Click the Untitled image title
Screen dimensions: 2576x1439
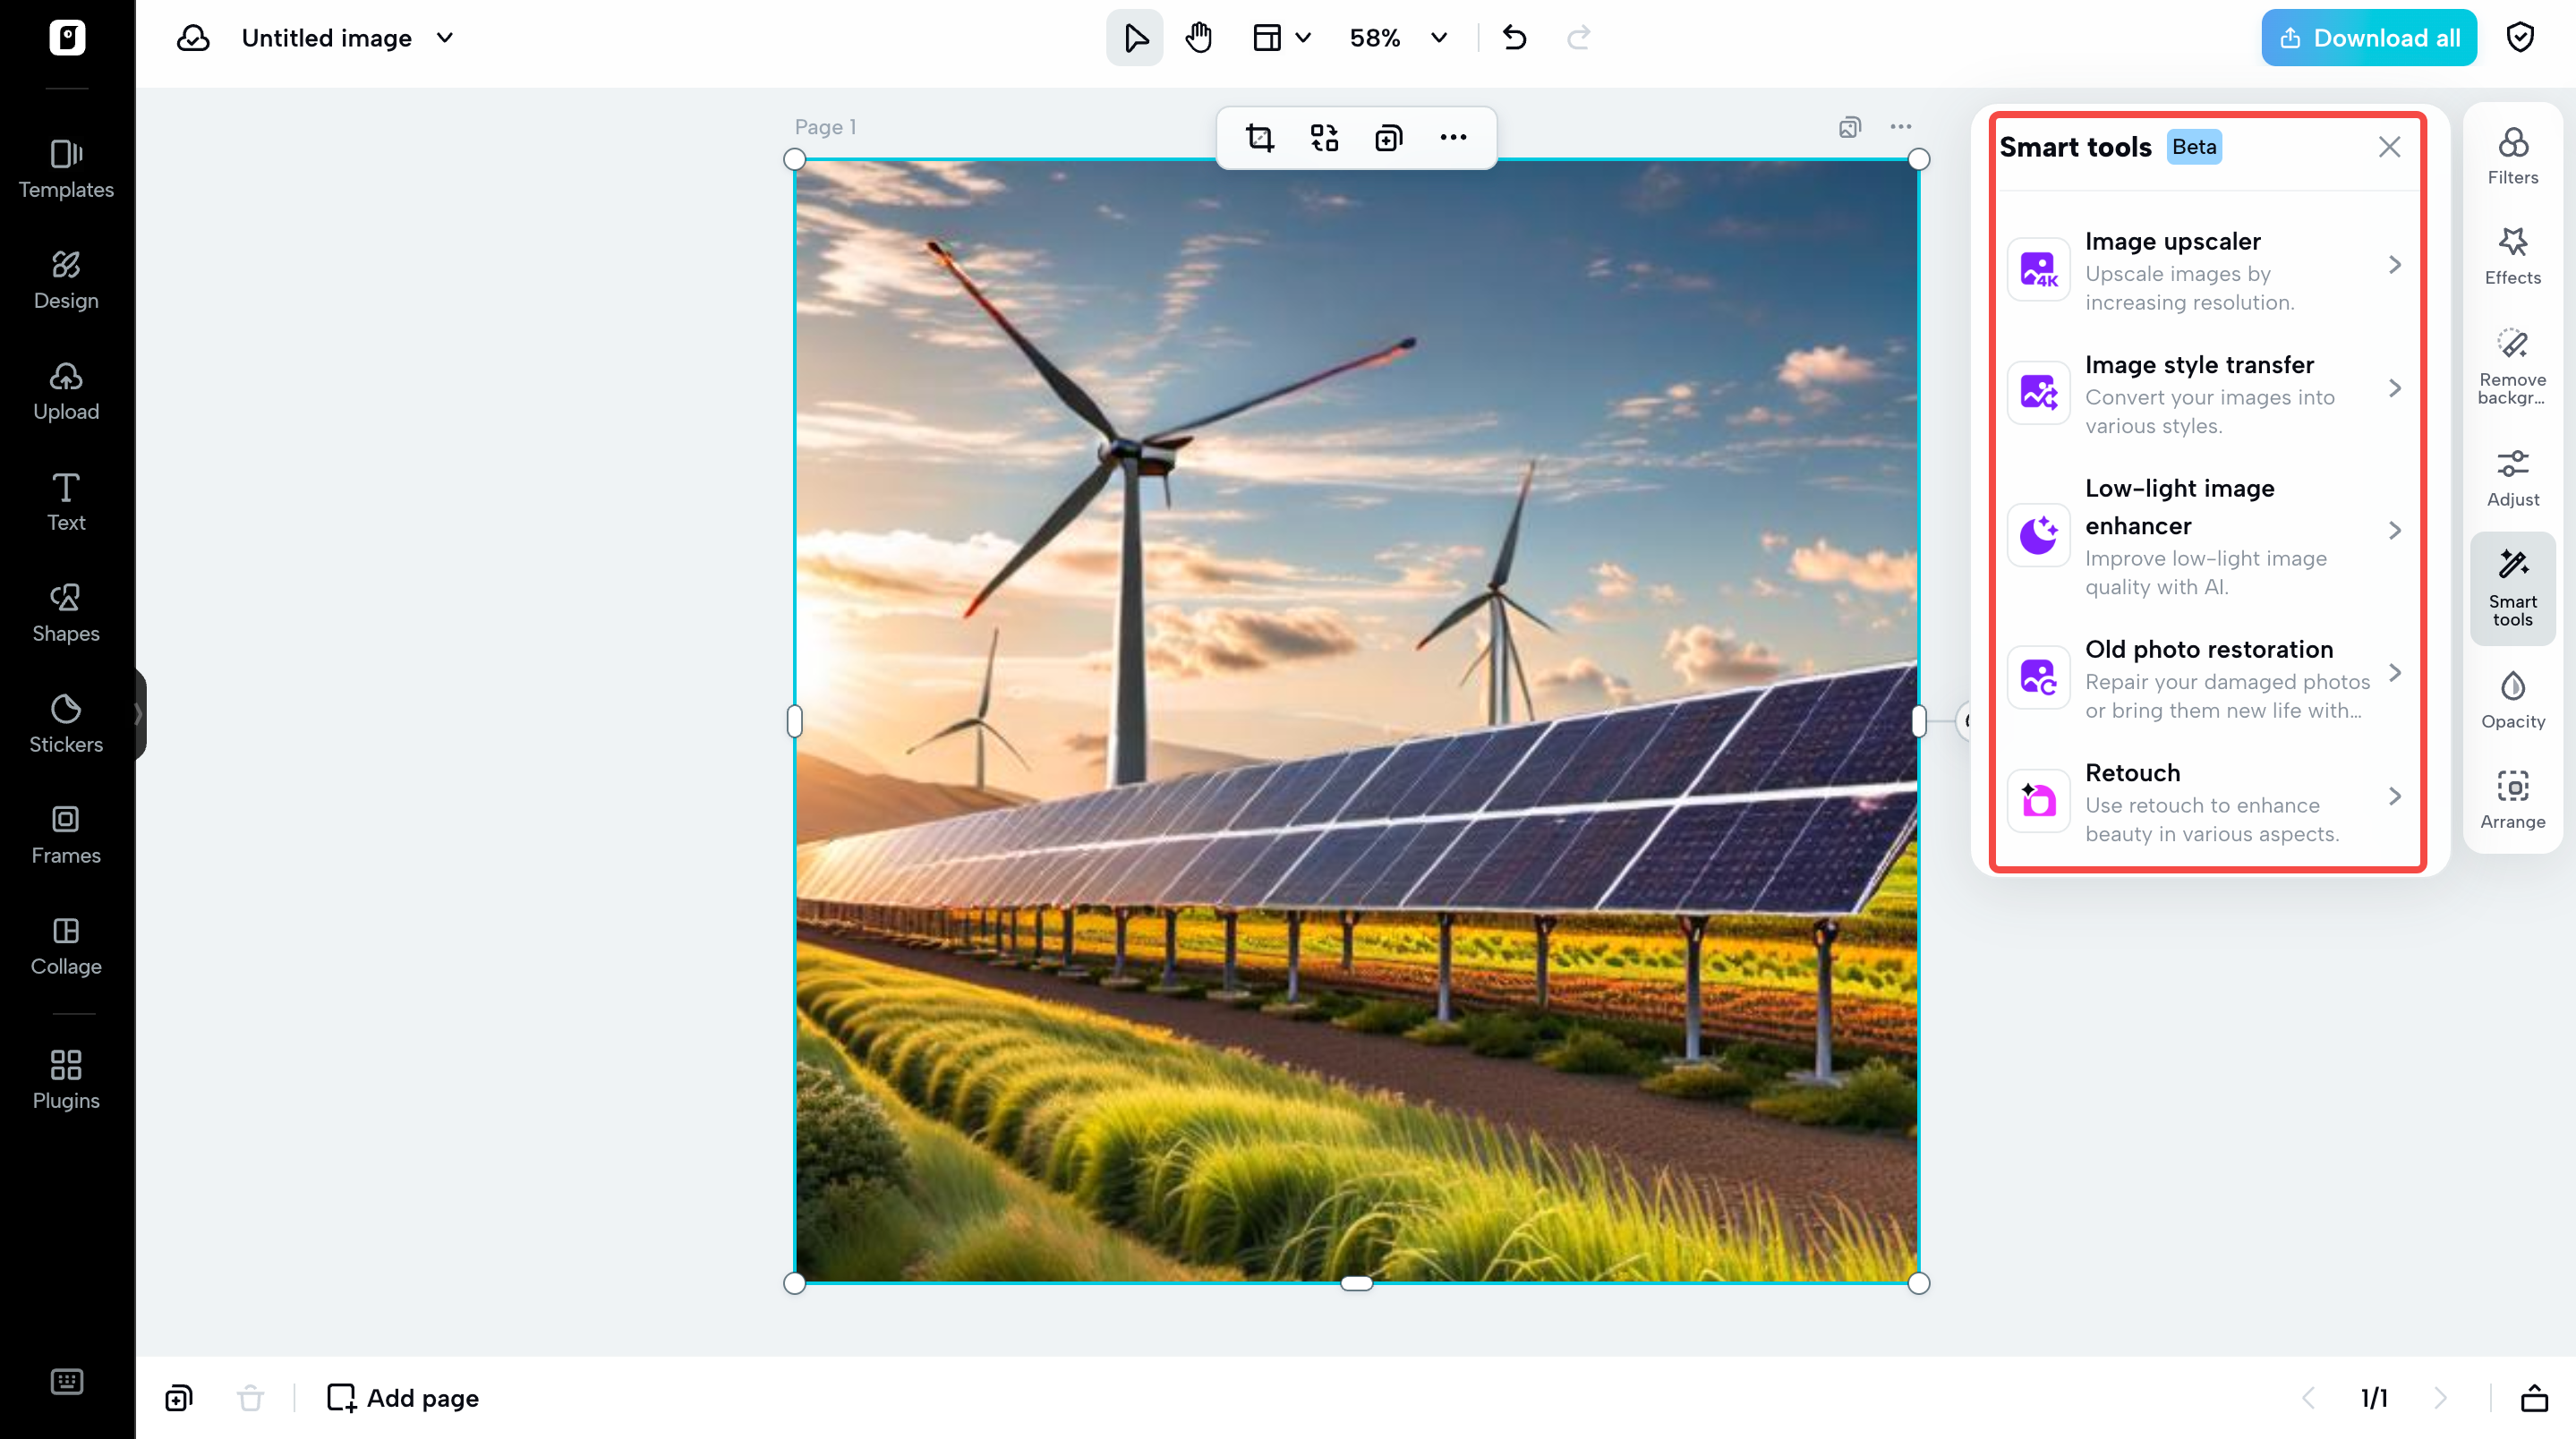327,38
